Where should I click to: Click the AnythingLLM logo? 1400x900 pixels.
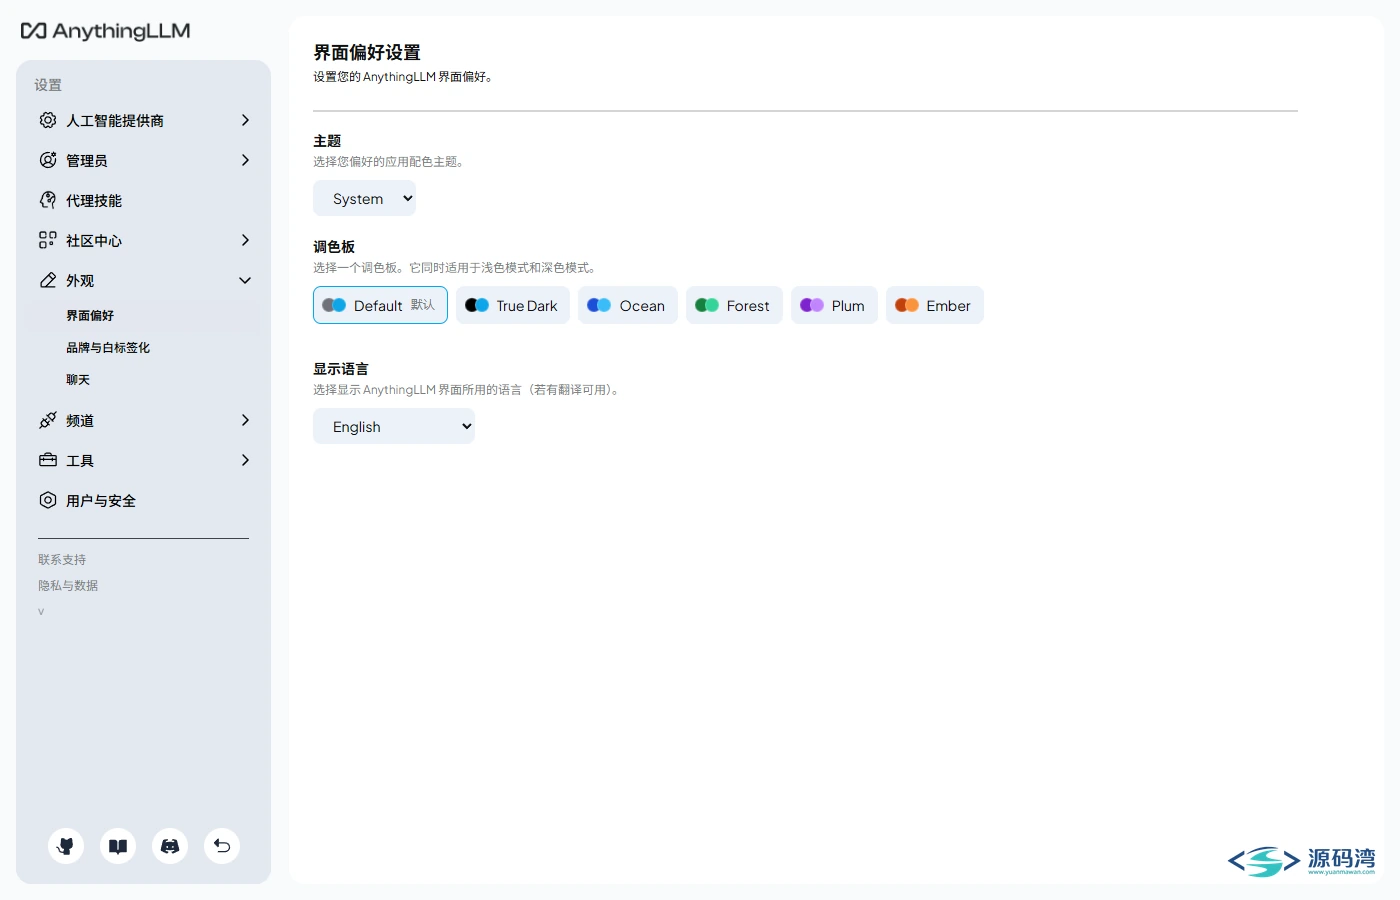105,31
